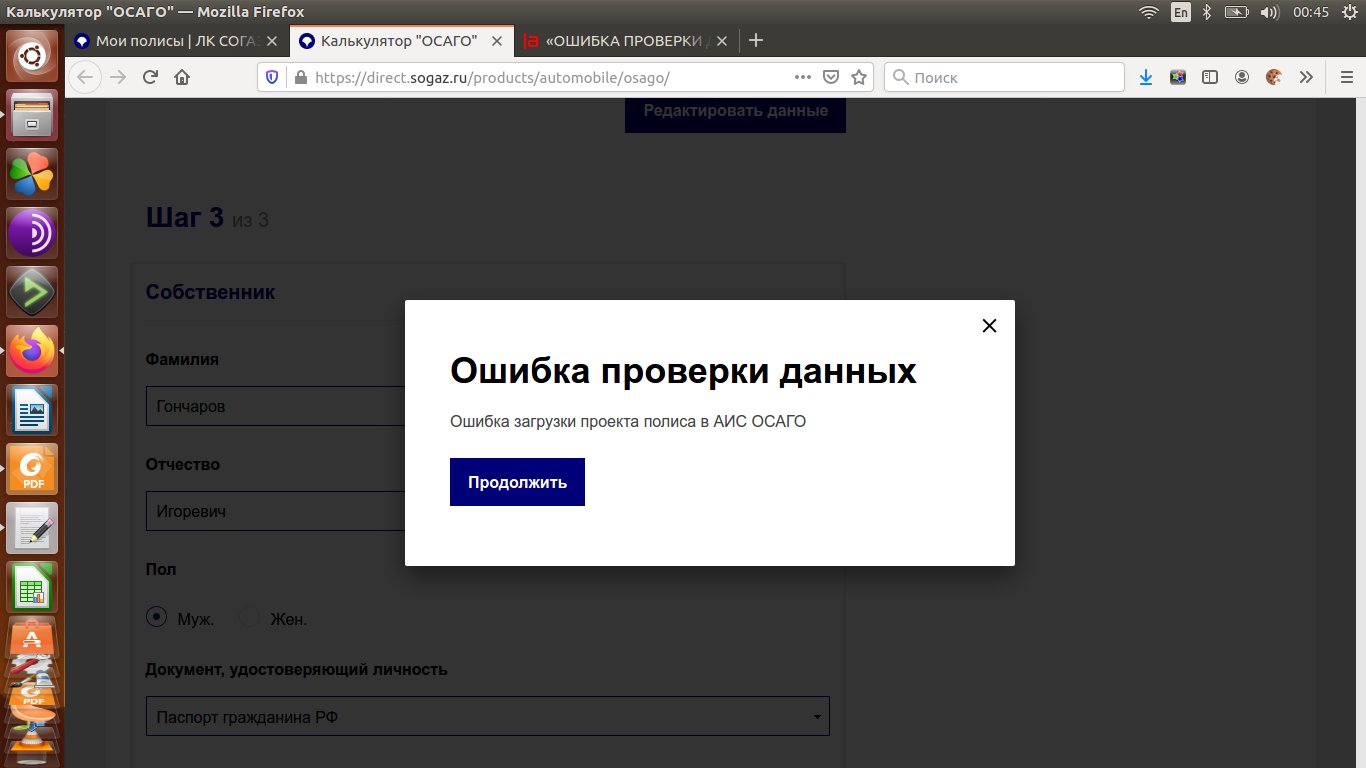Open the Паспорт гражданина РФ dropdown
1366x768 pixels.
[488, 716]
